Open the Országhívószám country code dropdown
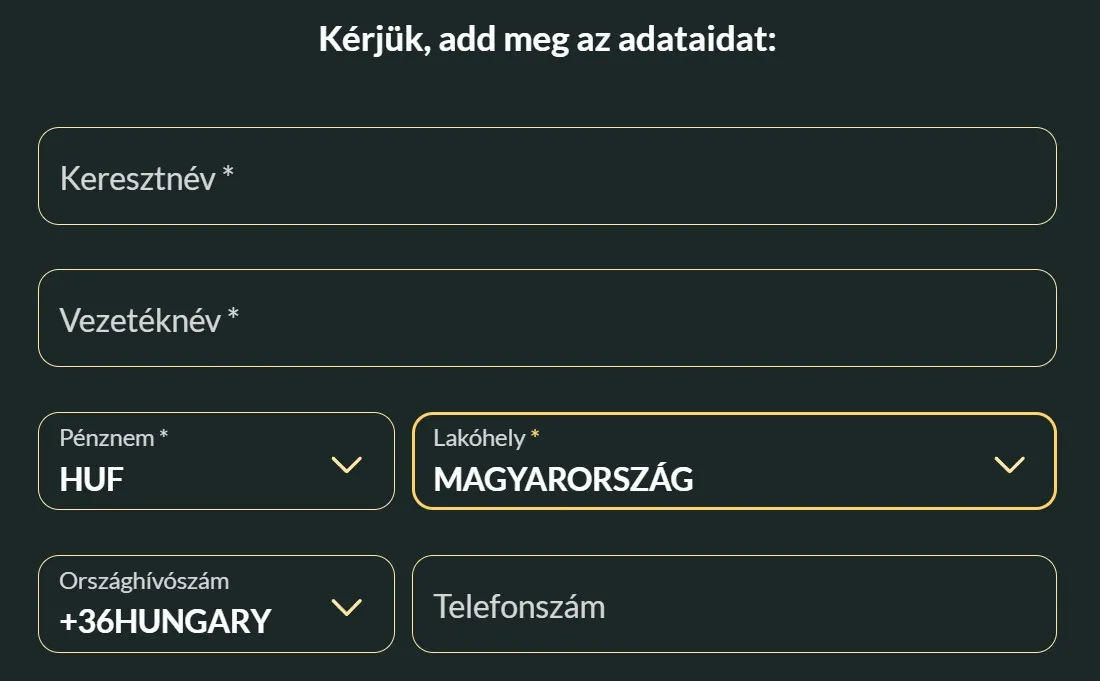 pyautogui.click(x=216, y=604)
